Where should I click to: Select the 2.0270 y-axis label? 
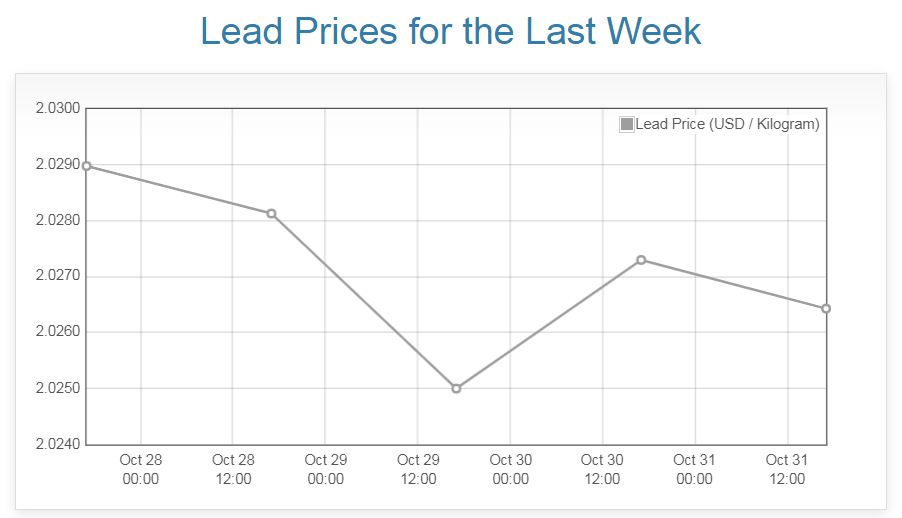(57, 276)
